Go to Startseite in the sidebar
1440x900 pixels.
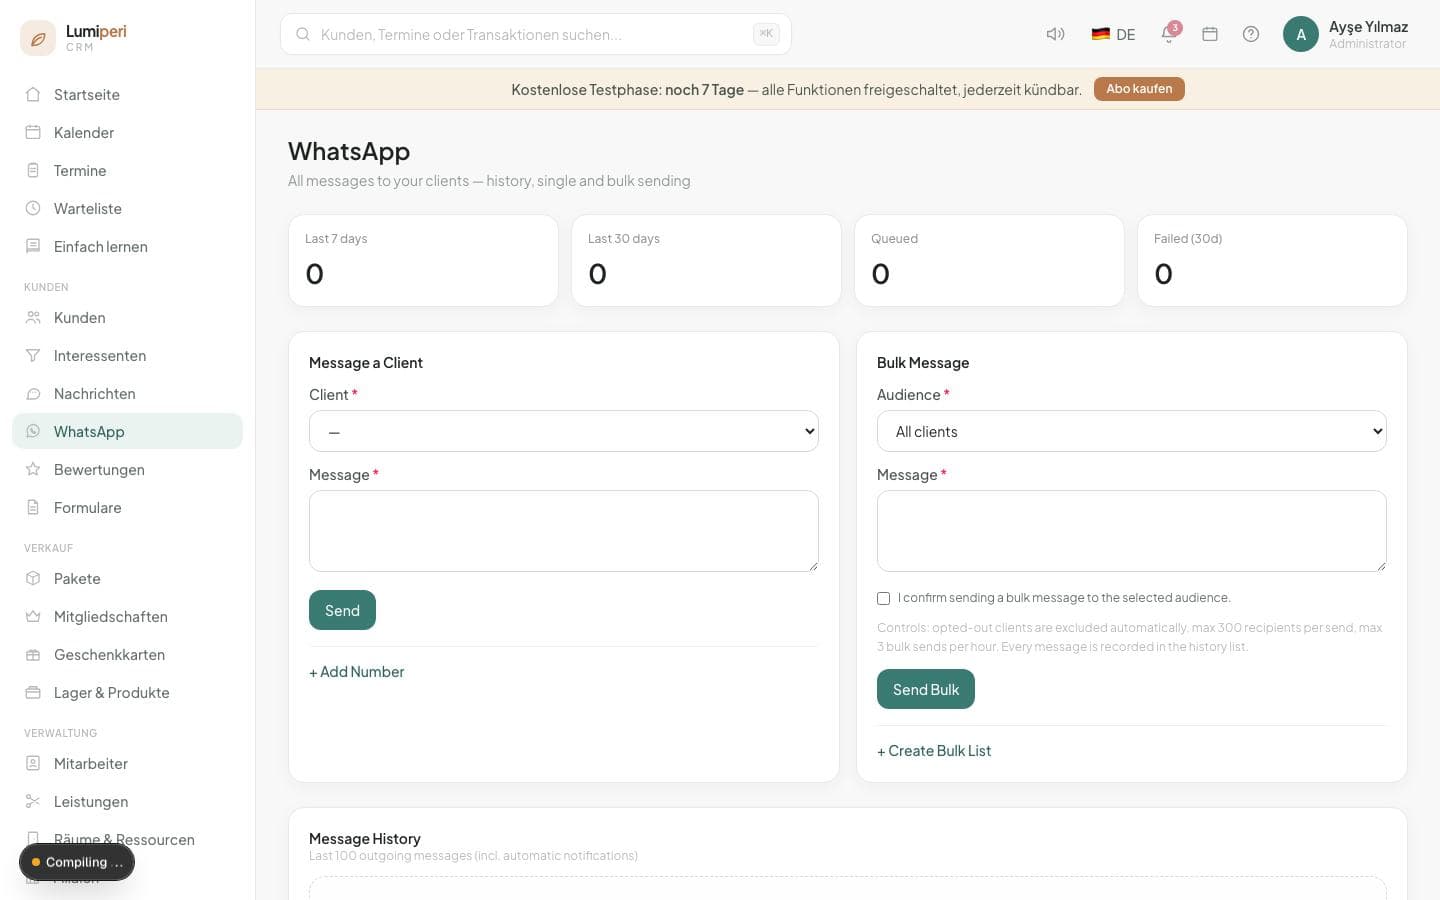[x=128, y=95]
